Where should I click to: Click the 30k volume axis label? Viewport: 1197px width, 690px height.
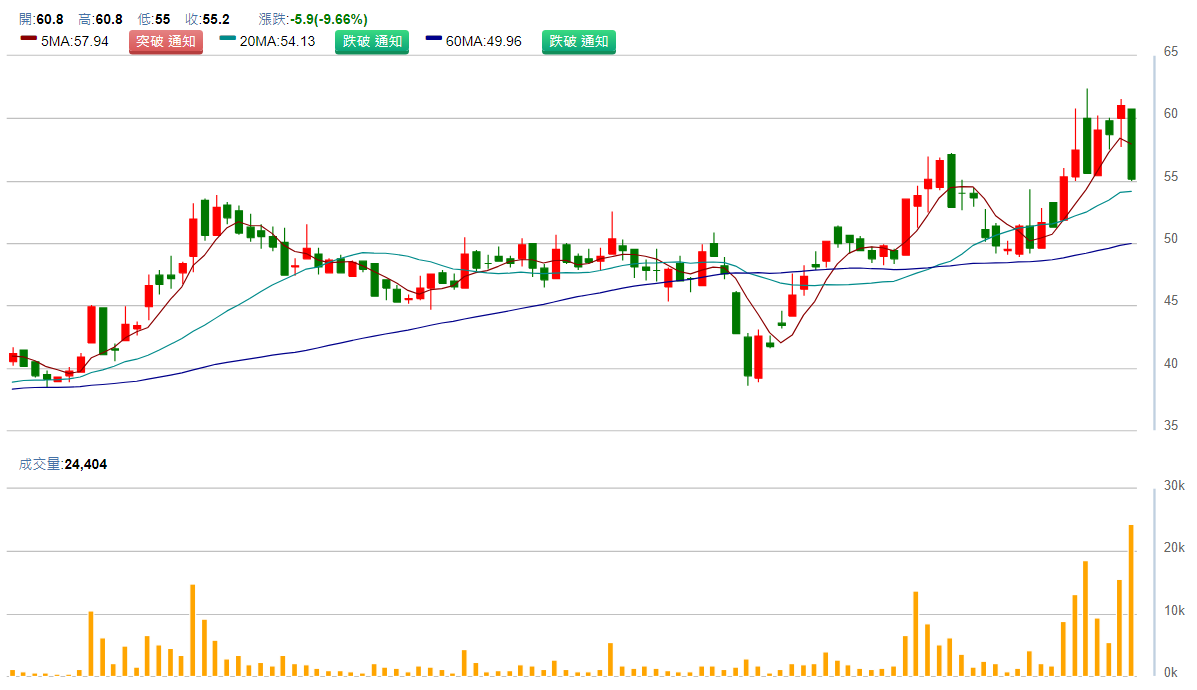1174,485
